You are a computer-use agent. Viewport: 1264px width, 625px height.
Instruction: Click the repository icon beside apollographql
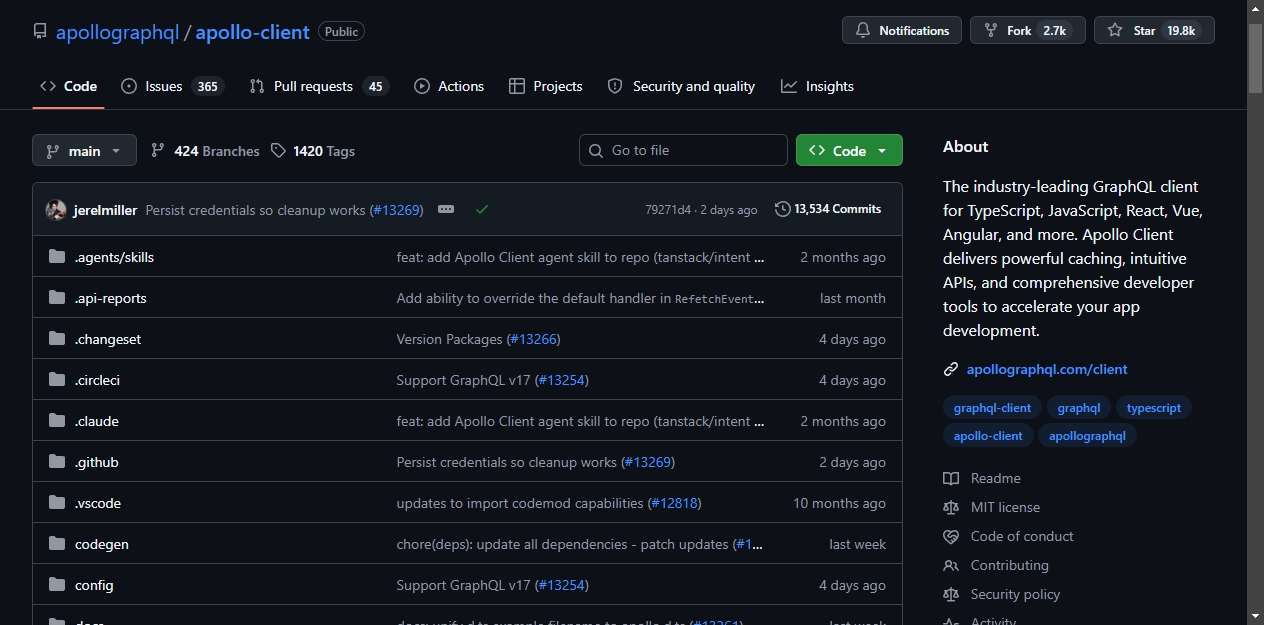click(x=40, y=32)
